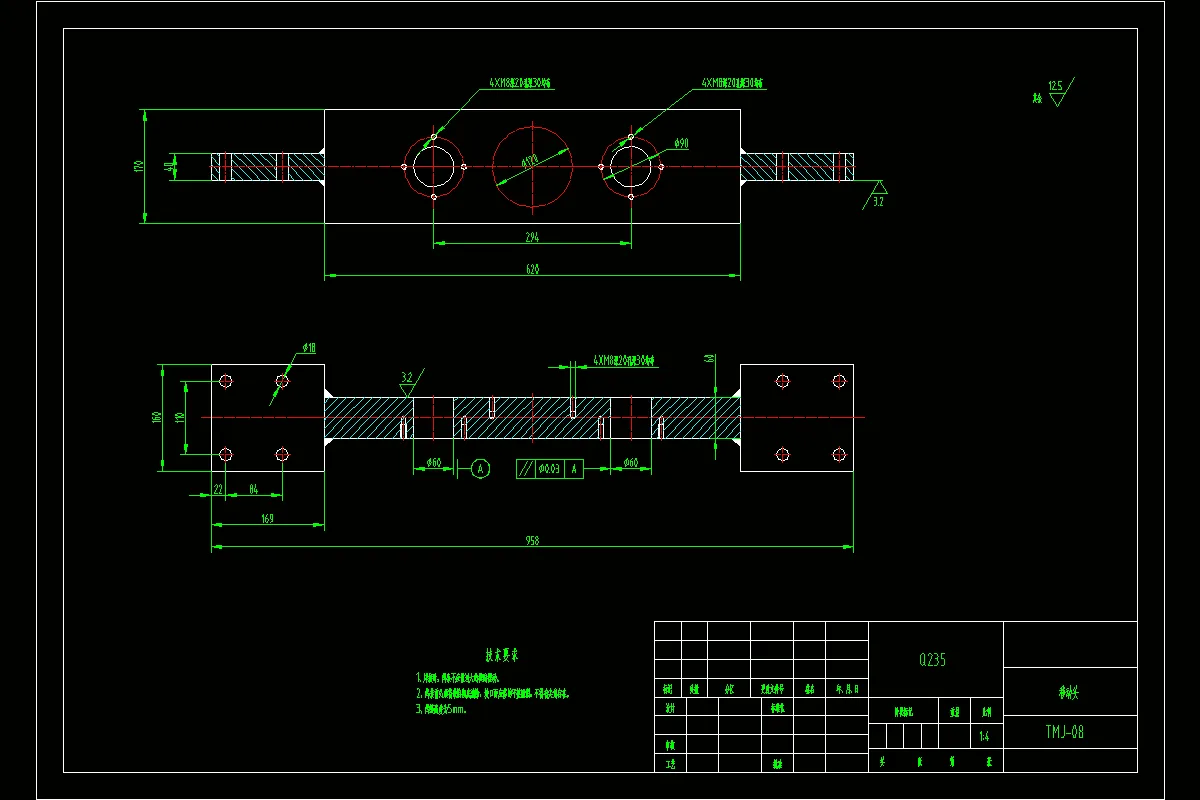The width and height of the screenshot is (1200, 800).
Task: Click the φ90 diameter label
Action: (681, 144)
